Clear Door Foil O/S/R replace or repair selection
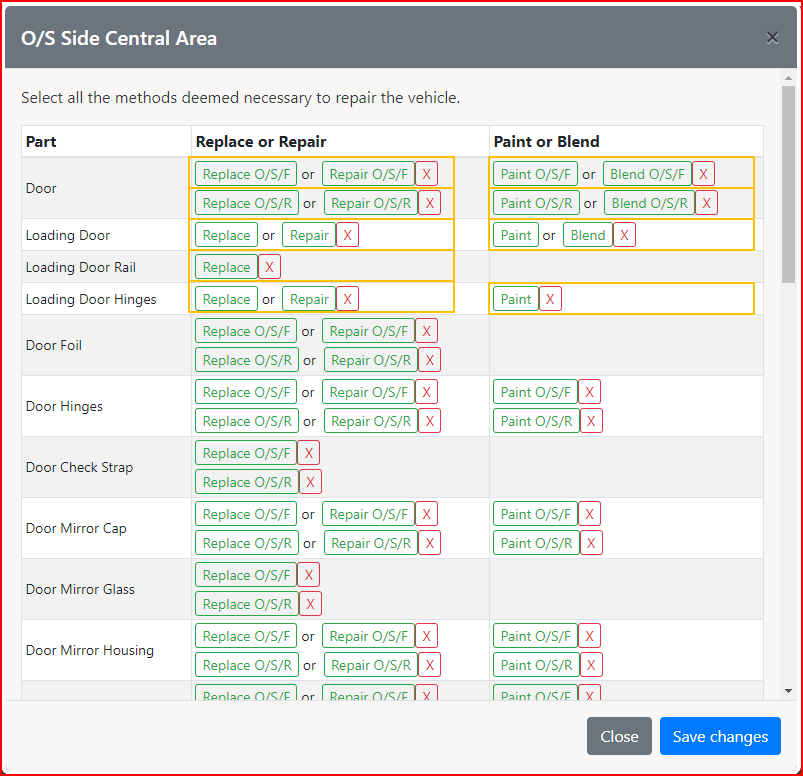The height and width of the screenshot is (776, 803). tap(430, 360)
